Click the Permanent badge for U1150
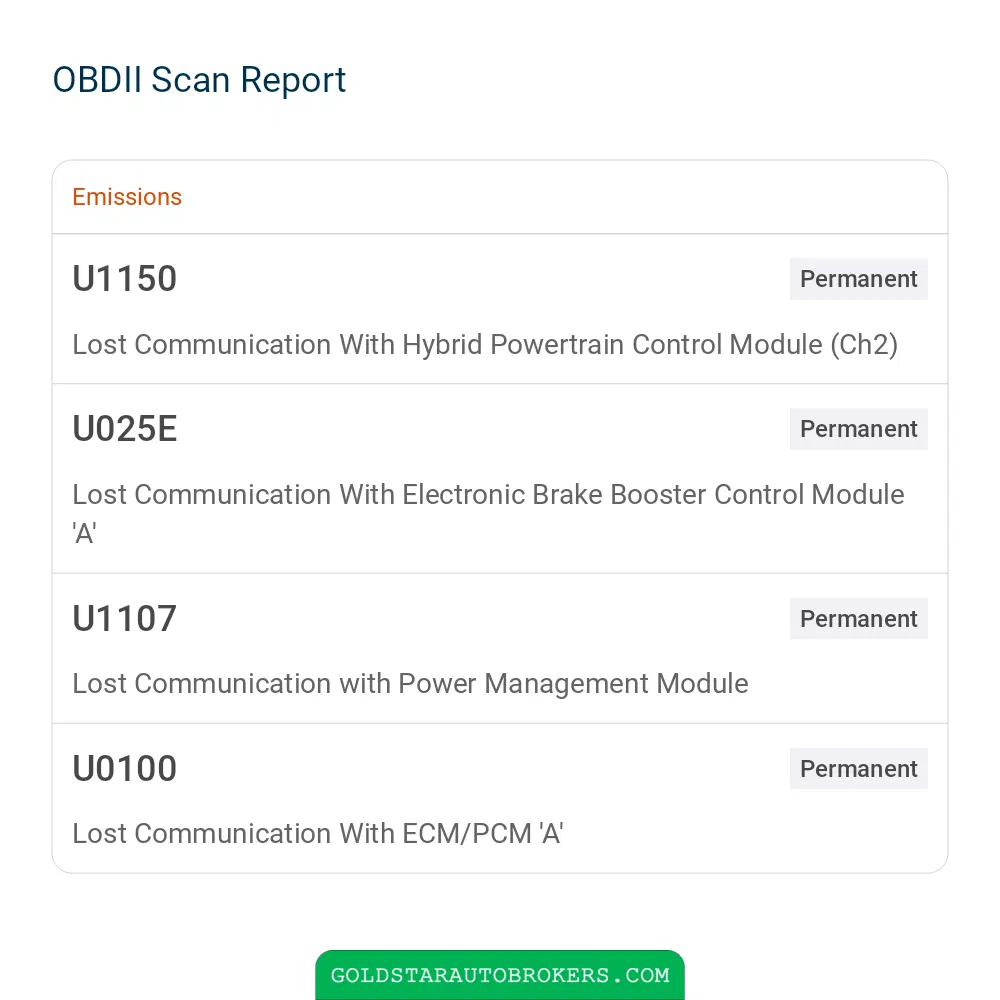The image size is (1000, 1000). 858,279
